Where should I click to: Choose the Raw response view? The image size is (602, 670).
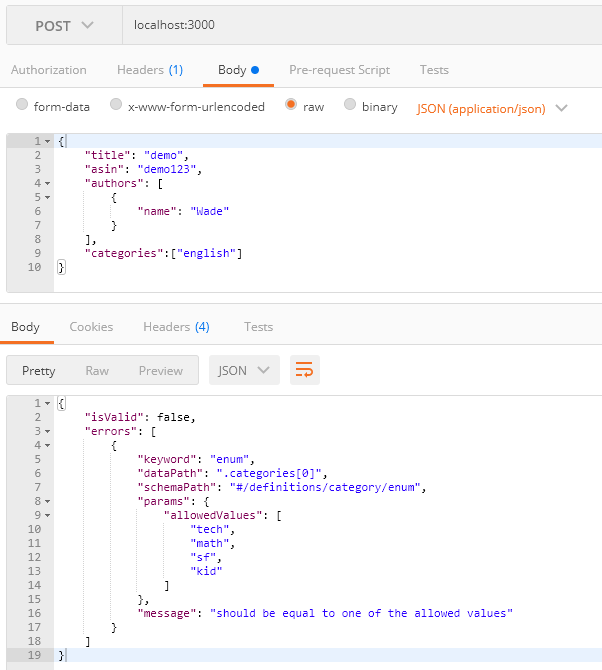click(97, 370)
